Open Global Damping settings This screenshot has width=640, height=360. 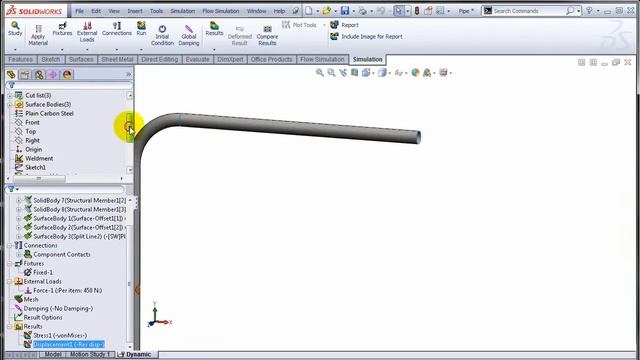(x=189, y=35)
